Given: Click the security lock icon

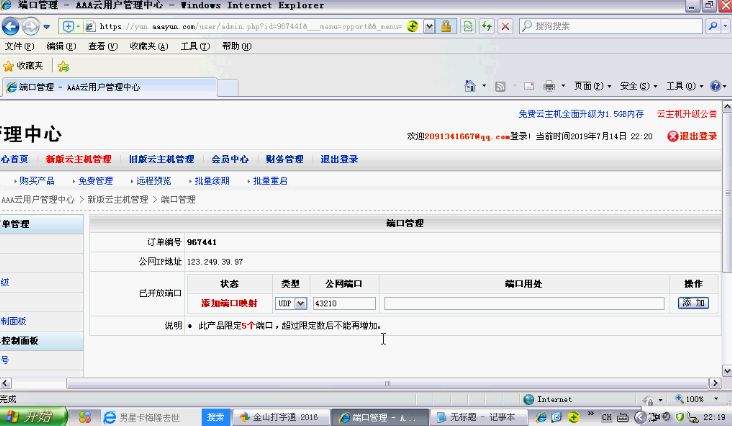Looking at the screenshot, I should point(446,26).
